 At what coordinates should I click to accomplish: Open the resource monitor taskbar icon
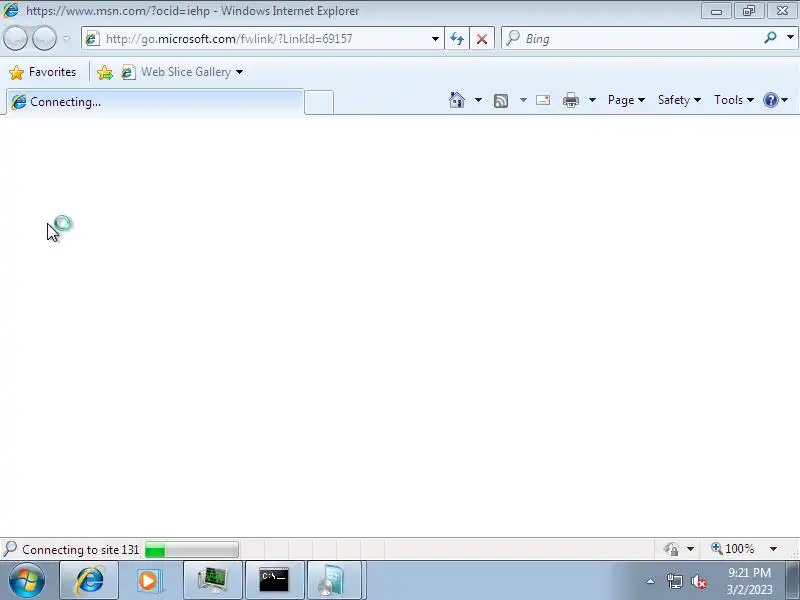(x=212, y=580)
